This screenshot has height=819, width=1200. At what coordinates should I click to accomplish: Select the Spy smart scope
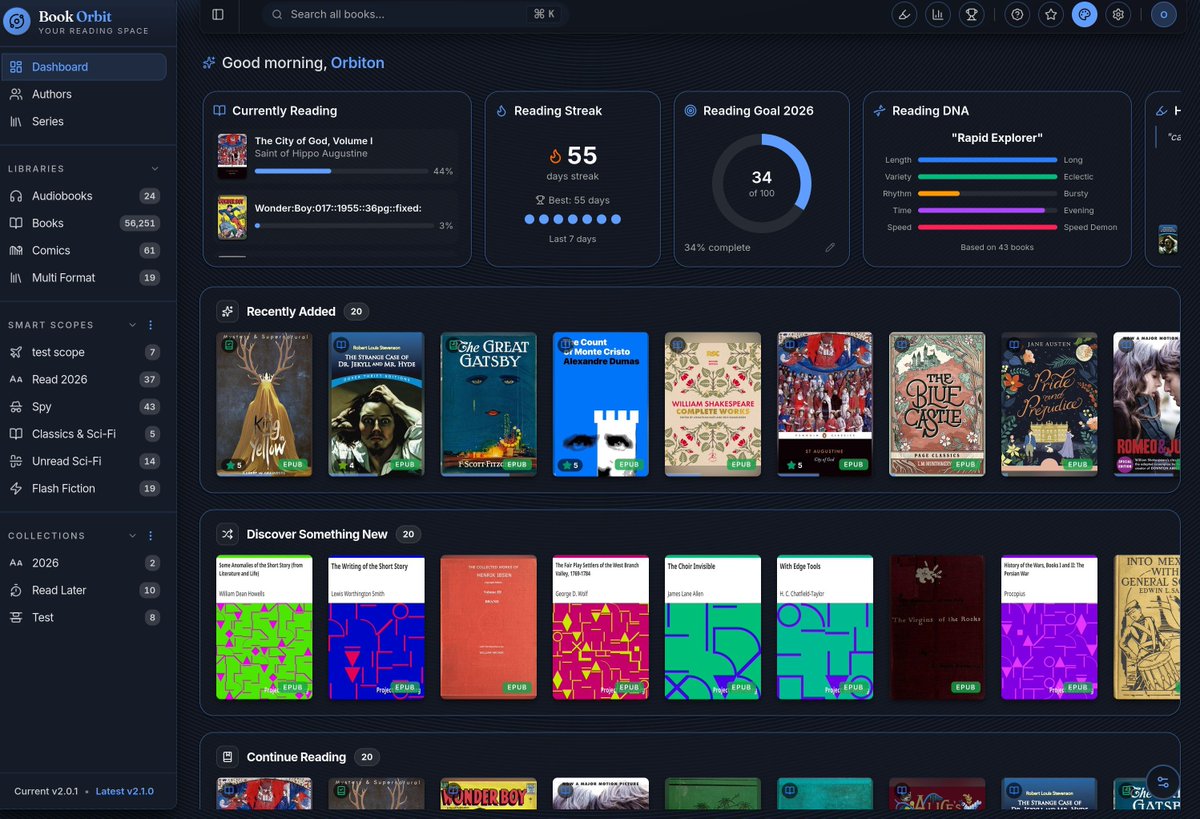[84, 407]
